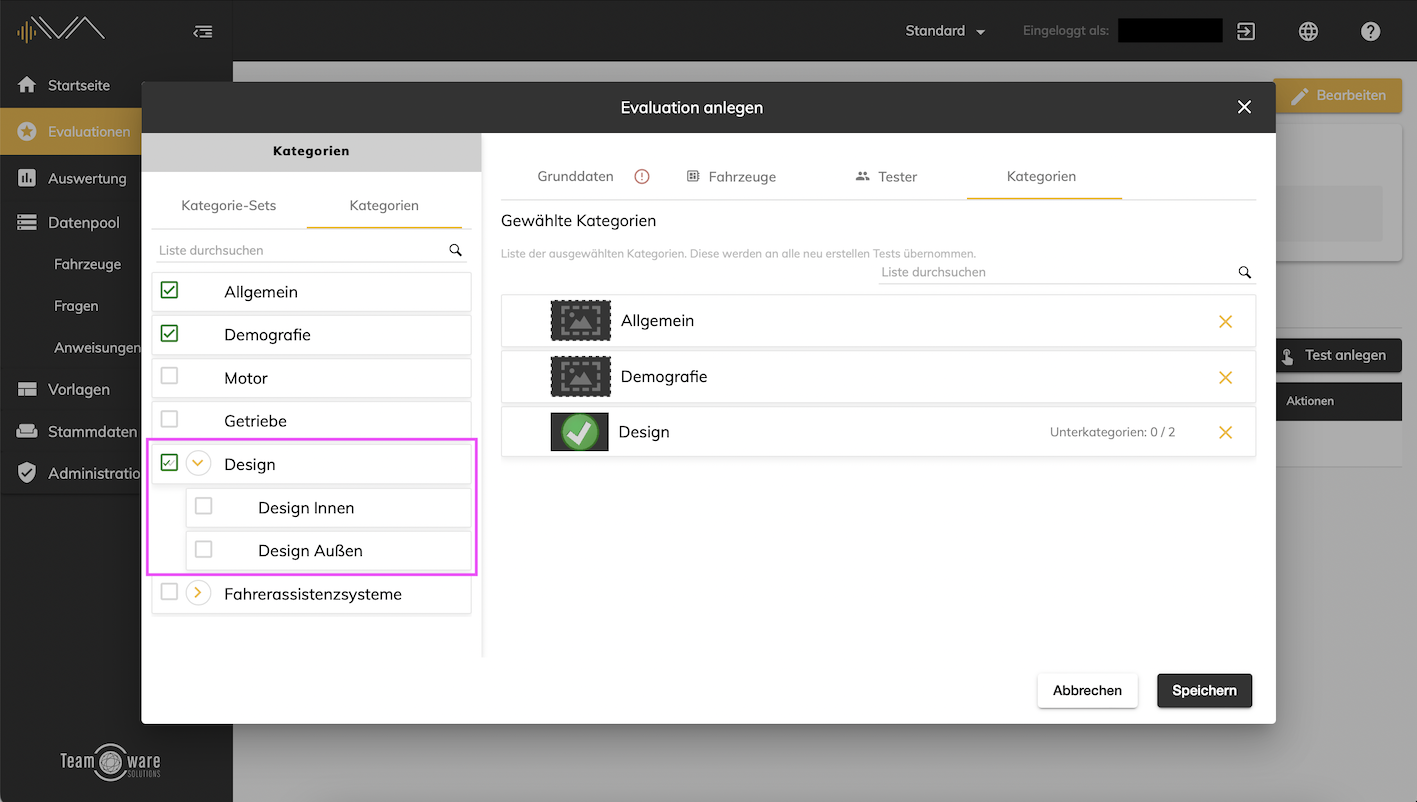Click the Unterkategorien: 0 / 2 text
Screen dimensions: 1417x802
[x=1112, y=432]
